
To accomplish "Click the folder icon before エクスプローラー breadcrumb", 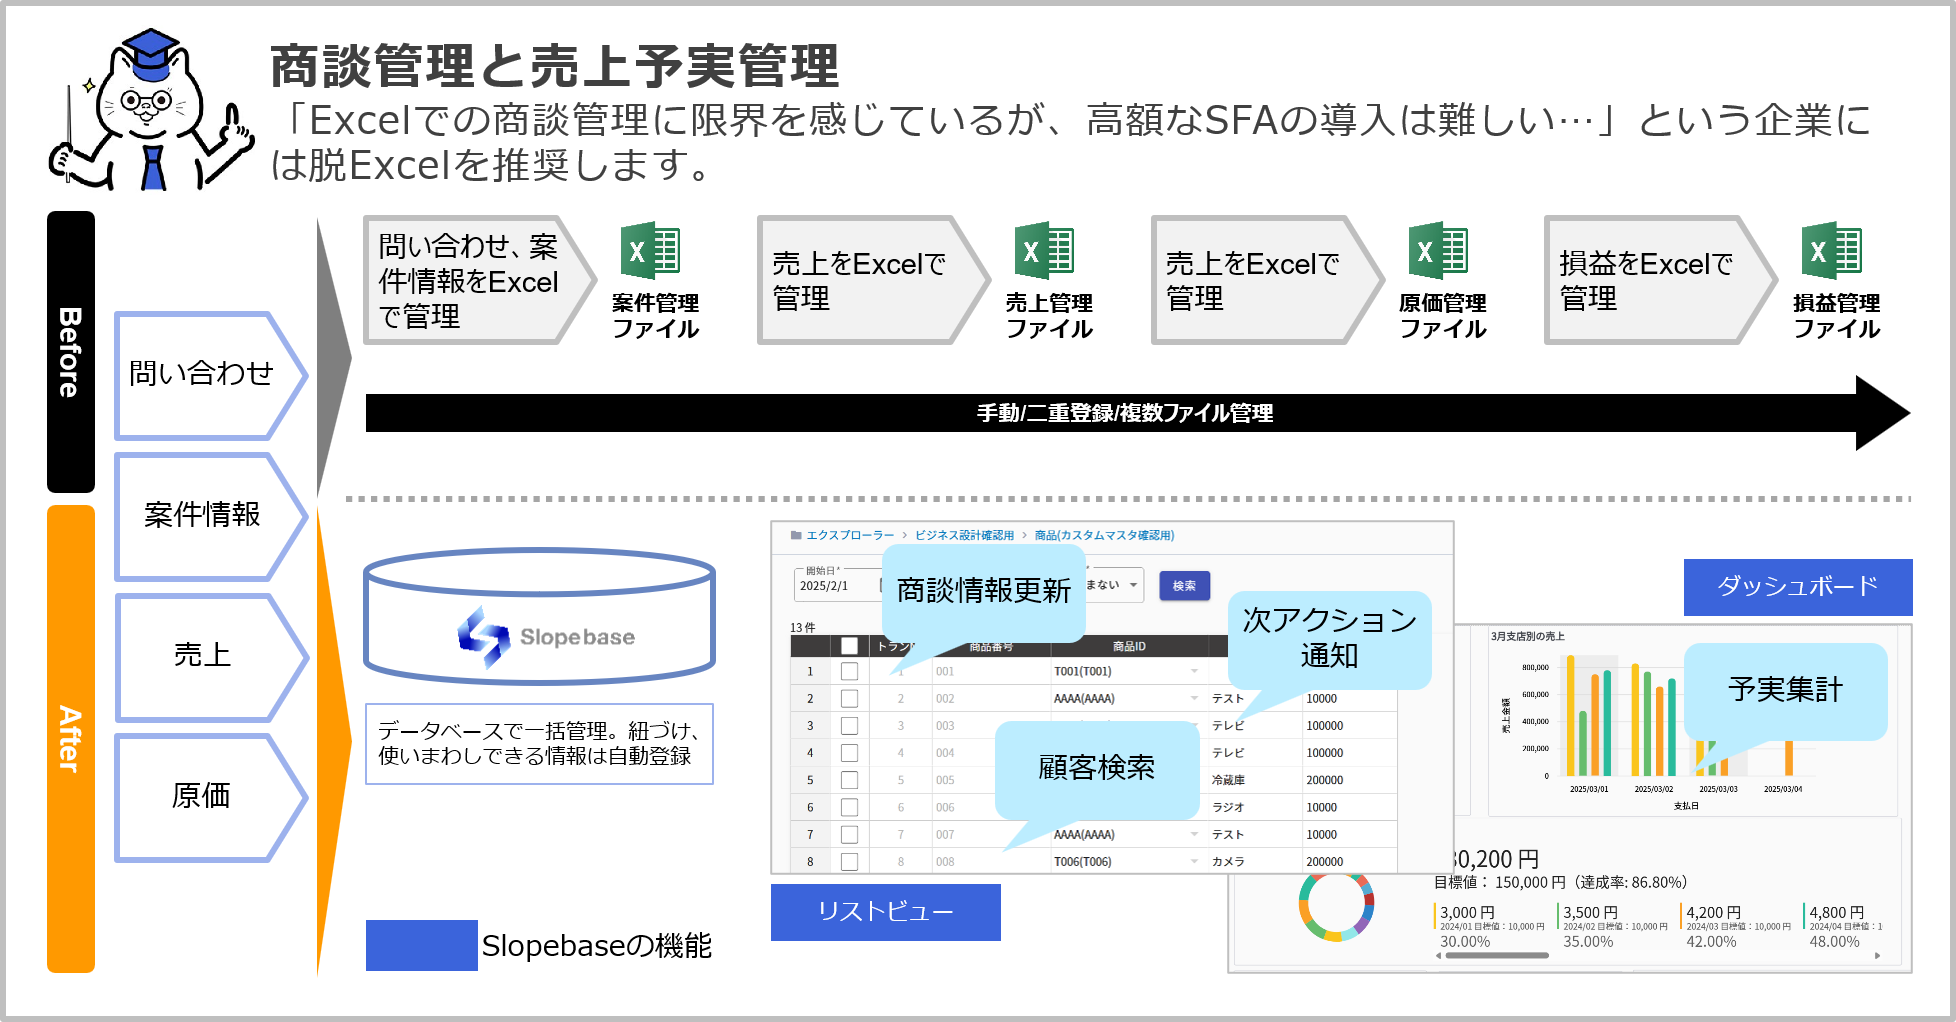I will coord(796,535).
